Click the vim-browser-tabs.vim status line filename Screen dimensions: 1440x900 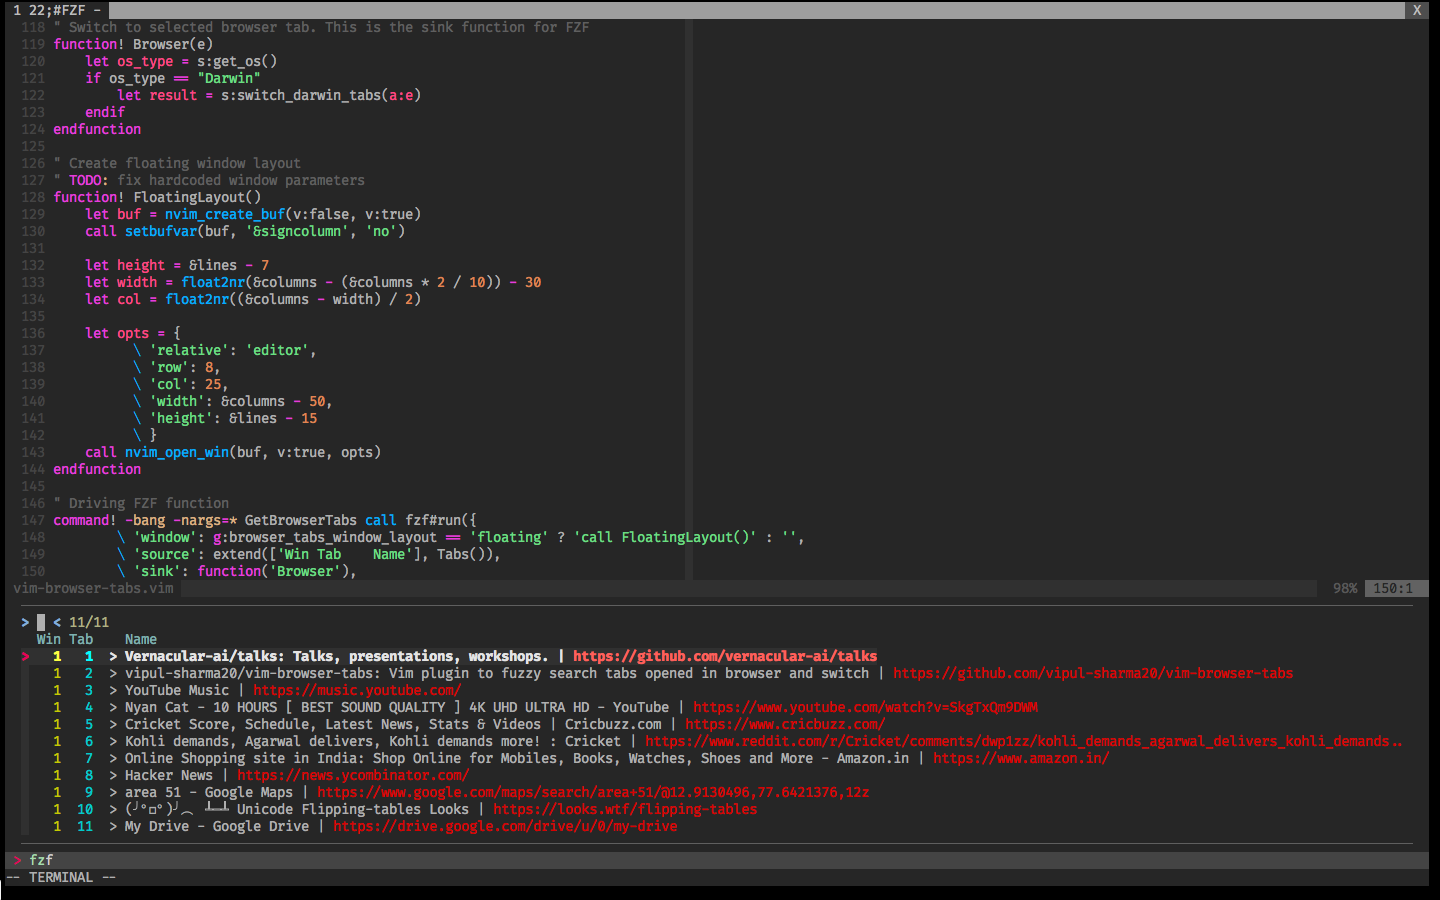point(93,588)
